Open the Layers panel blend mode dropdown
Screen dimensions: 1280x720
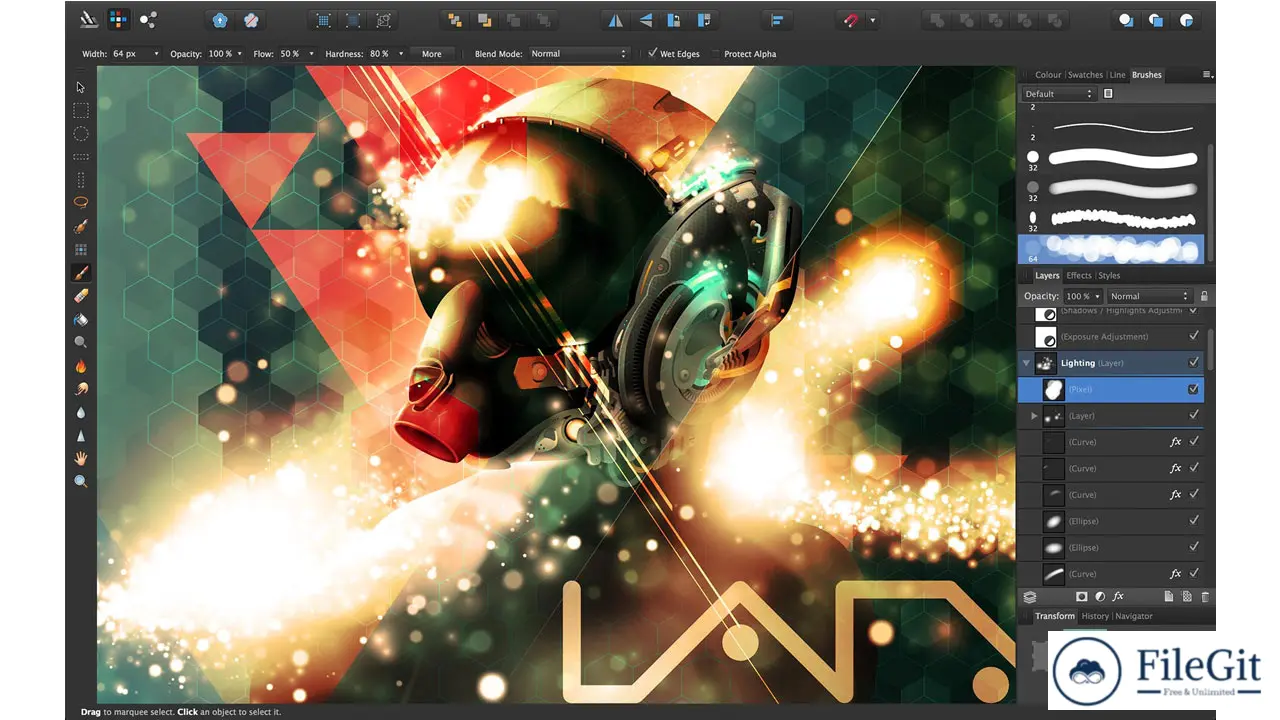click(1149, 296)
